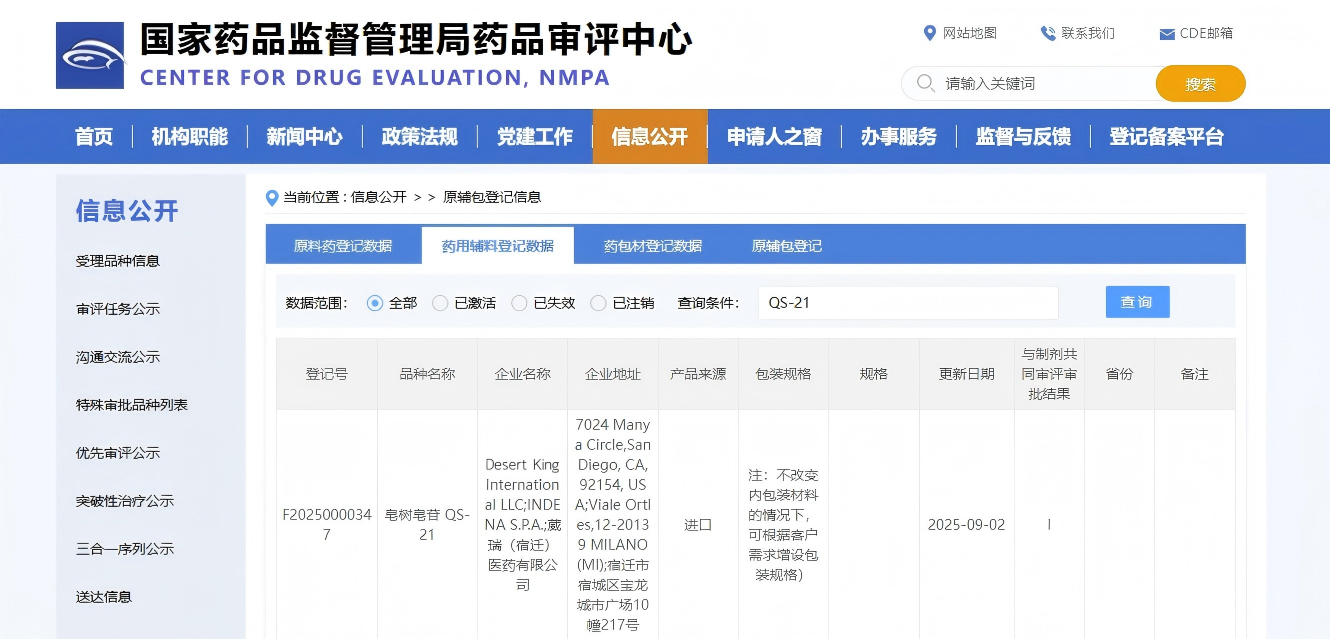Click the blue 查询 button
Screen dimensions: 1330x639
click(x=1137, y=302)
